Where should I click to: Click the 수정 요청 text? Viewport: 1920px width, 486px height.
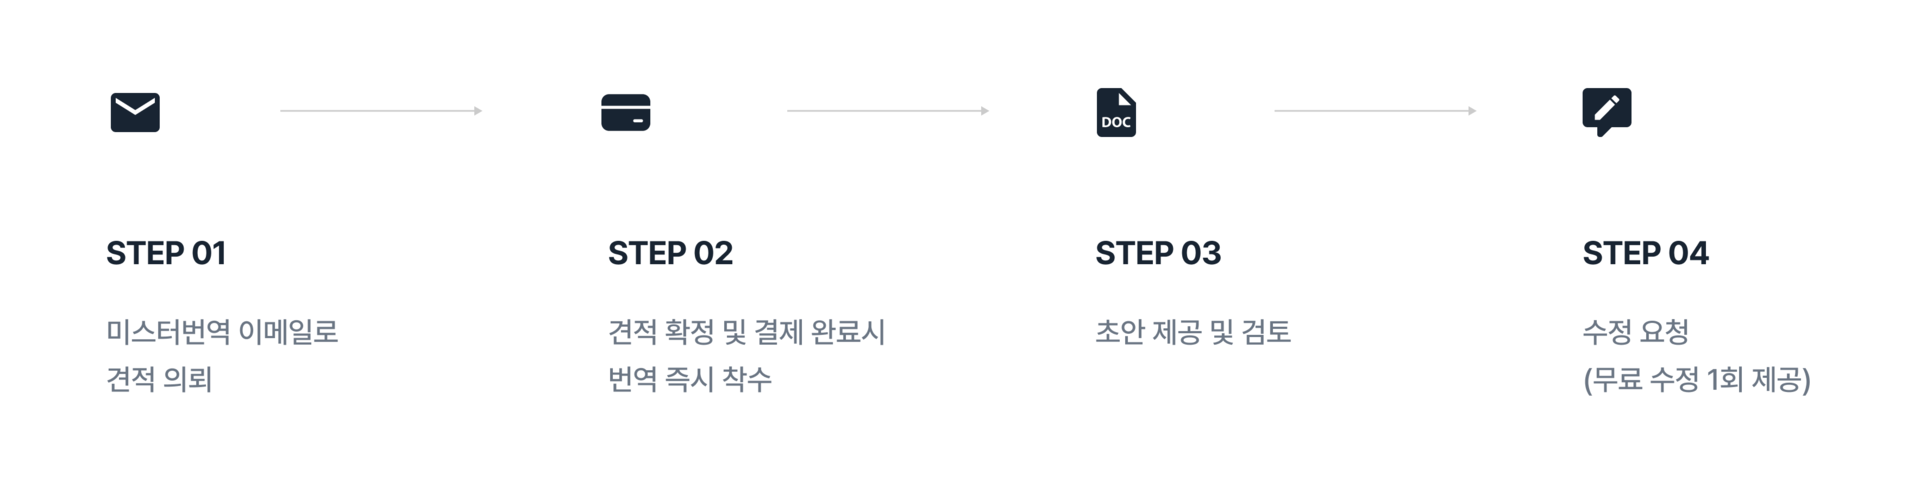click(x=1635, y=332)
